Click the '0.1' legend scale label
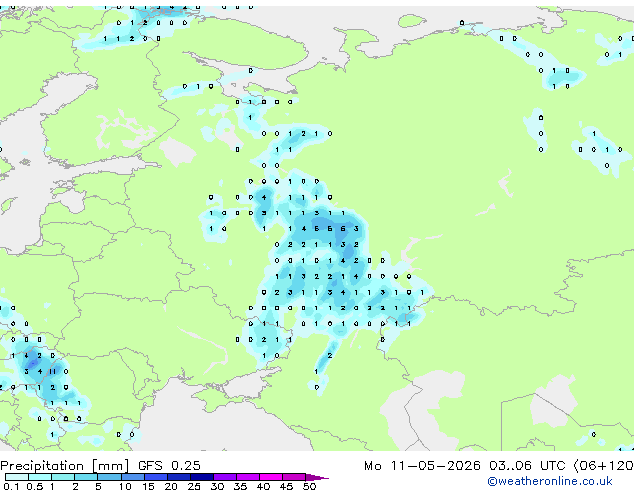This screenshot has height=490, width=634. coord(11,486)
